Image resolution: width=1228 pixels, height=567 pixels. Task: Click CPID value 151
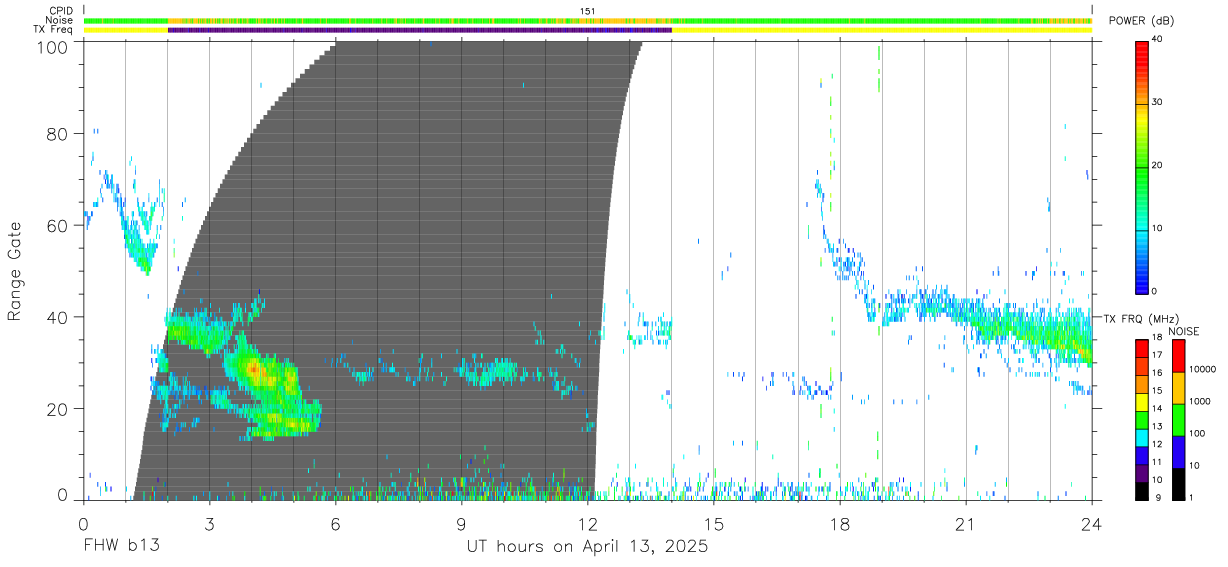pyautogui.click(x=587, y=11)
